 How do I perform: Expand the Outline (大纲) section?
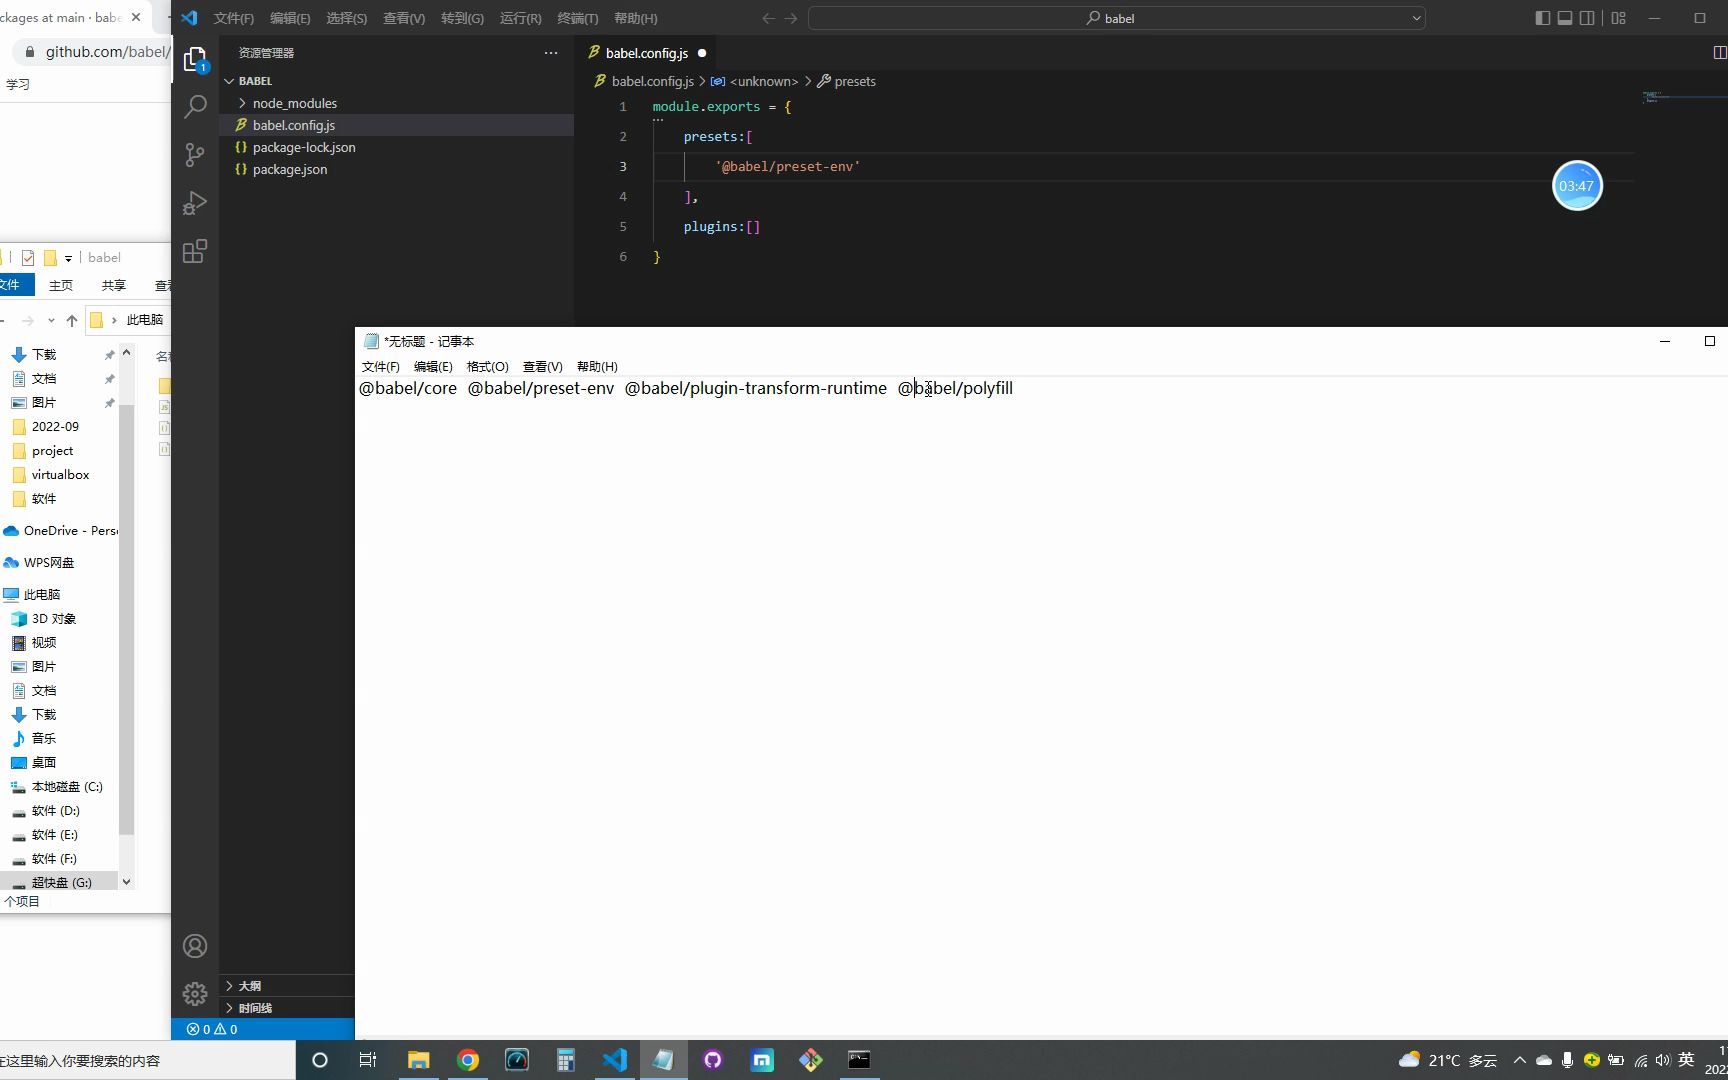coord(249,986)
